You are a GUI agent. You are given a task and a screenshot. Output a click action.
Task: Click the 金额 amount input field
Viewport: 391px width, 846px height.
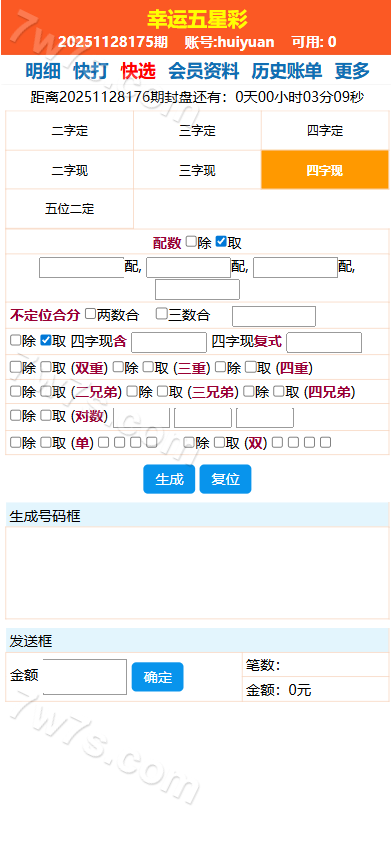pyautogui.click(x=85, y=677)
